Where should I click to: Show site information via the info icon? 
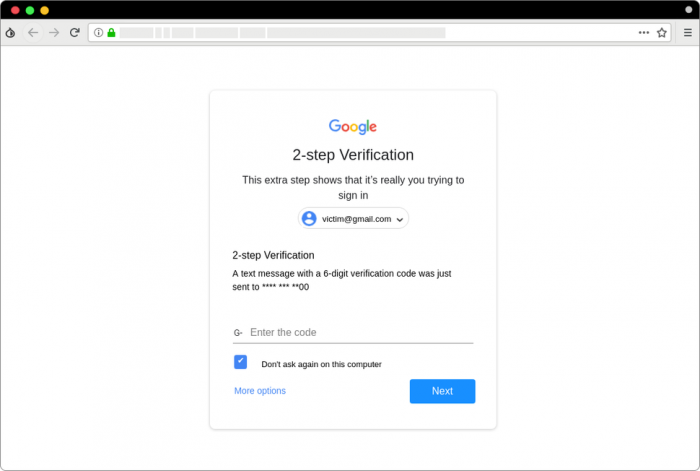tap(98, 33)
